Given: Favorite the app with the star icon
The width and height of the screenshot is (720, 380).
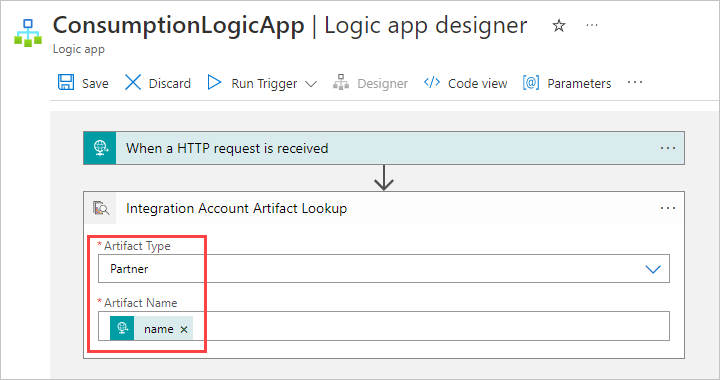Looking at the screenshot, I should click(559, 25).
